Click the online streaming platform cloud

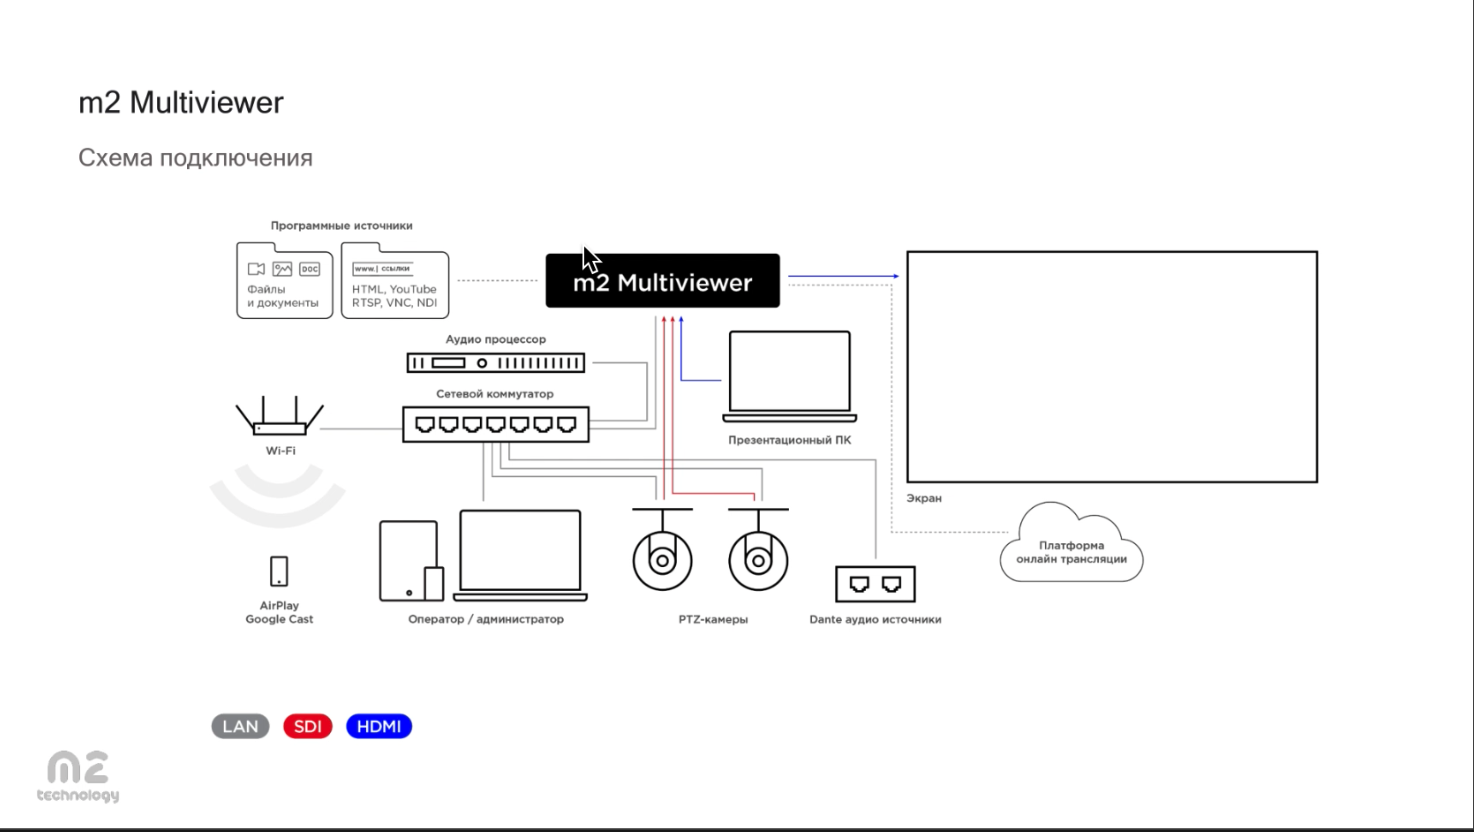click(1071, 547)
